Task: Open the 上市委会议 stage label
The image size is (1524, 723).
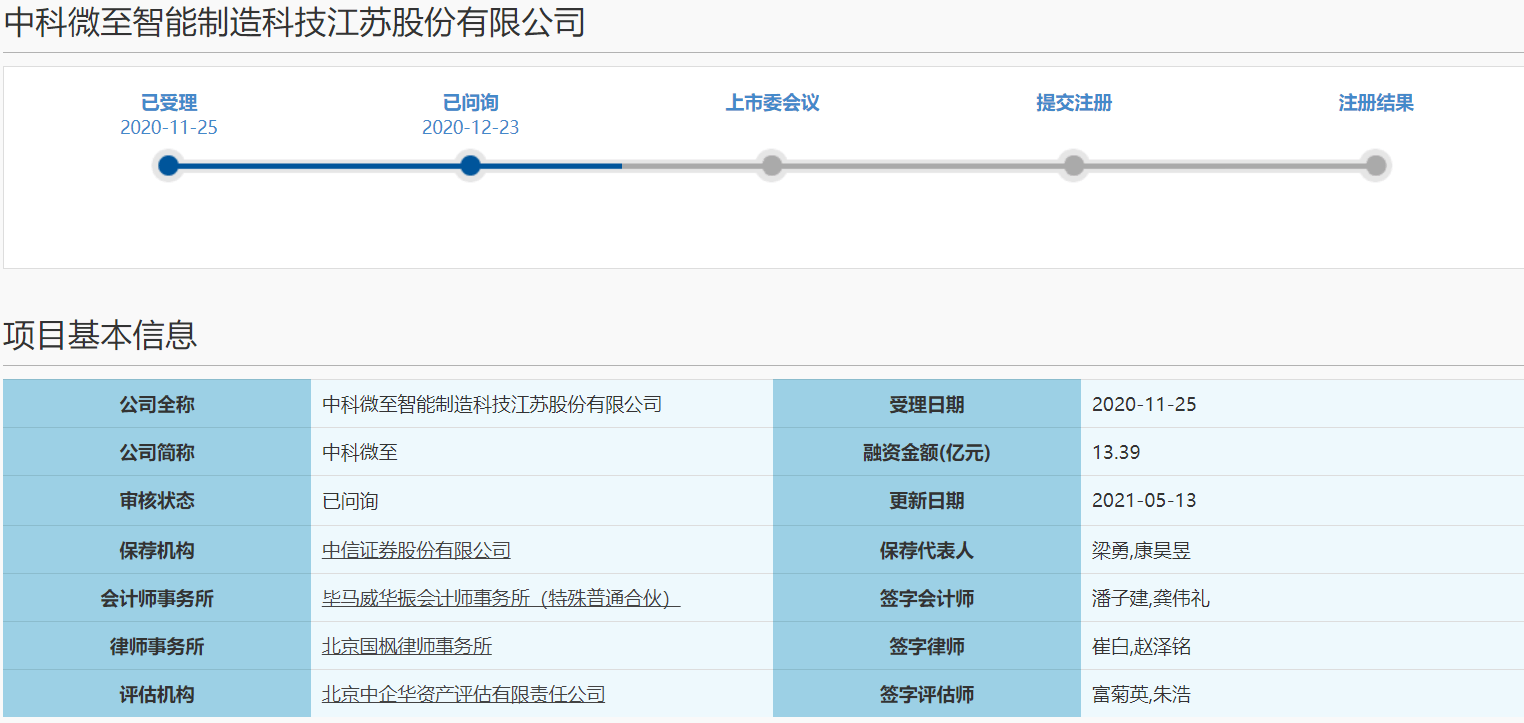Action: tap(772, 103)
